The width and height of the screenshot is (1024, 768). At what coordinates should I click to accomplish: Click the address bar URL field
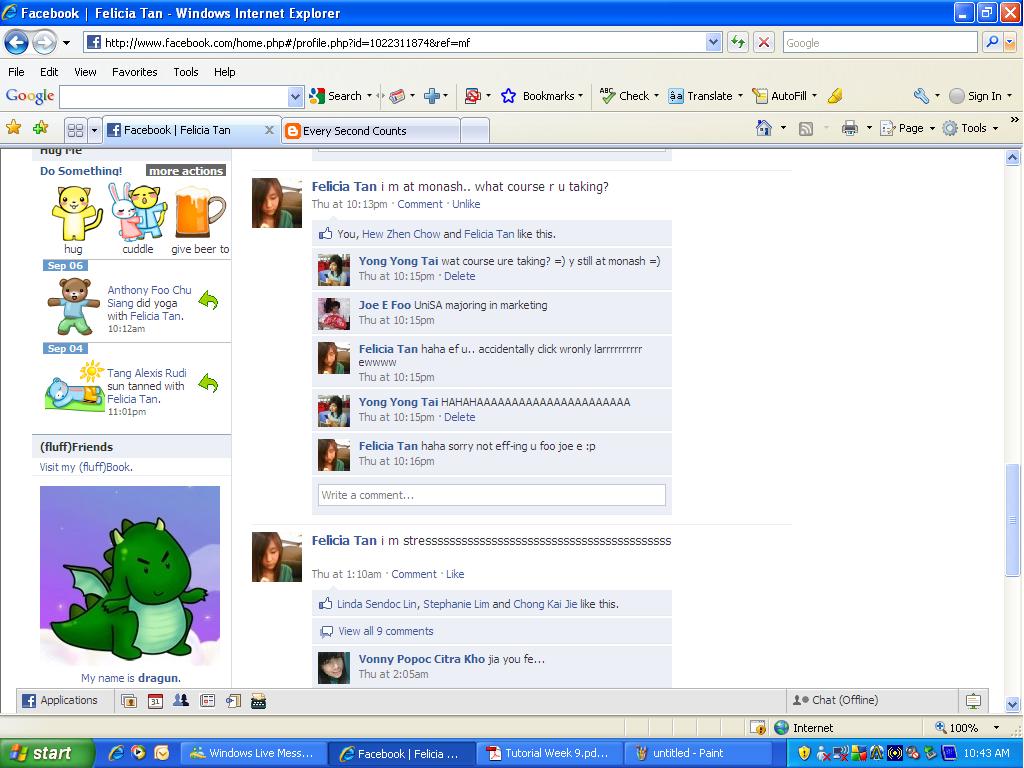395,42
